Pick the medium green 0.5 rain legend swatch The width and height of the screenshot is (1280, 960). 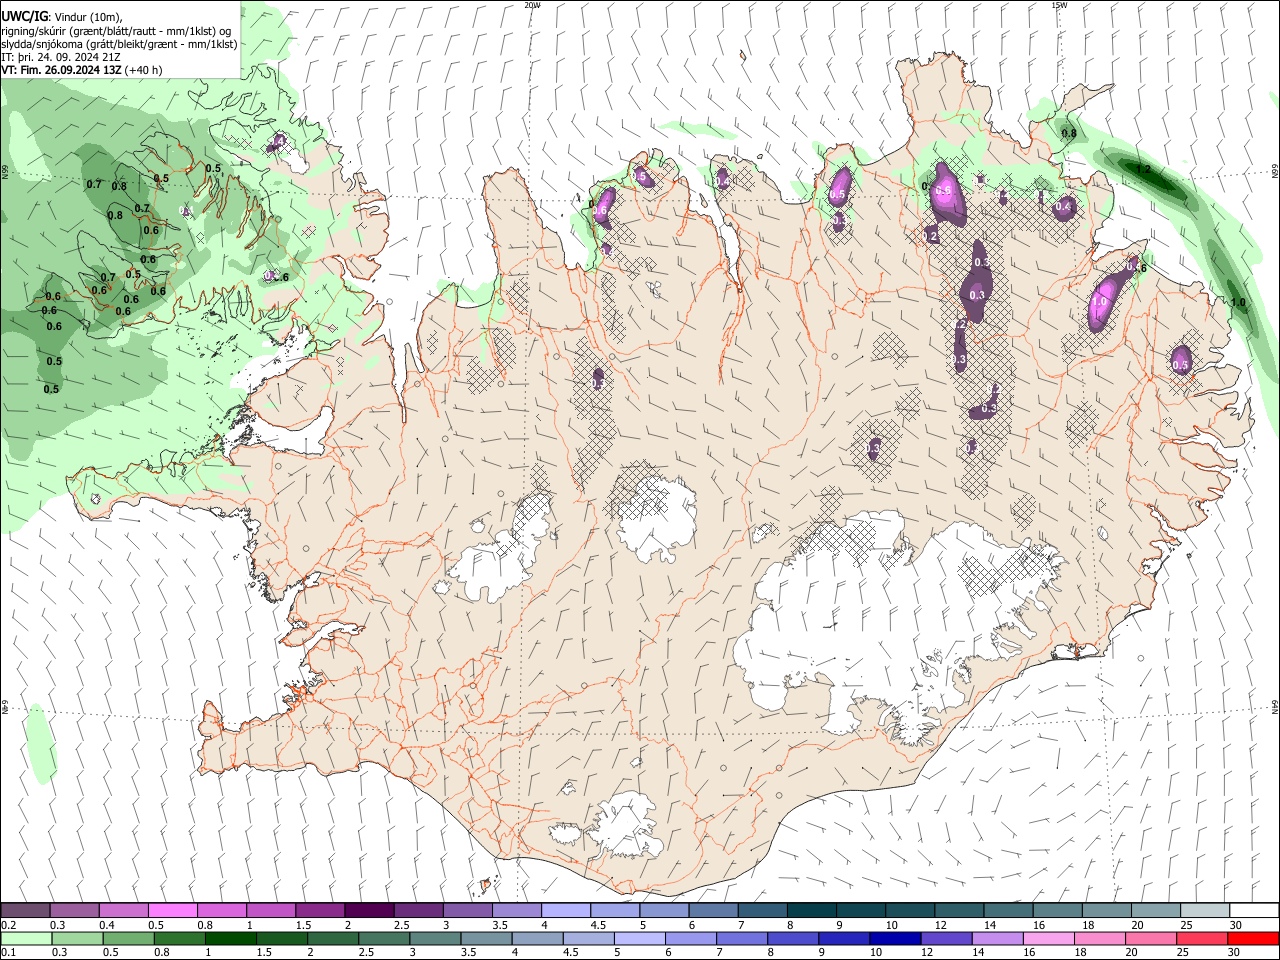[128, 939]
